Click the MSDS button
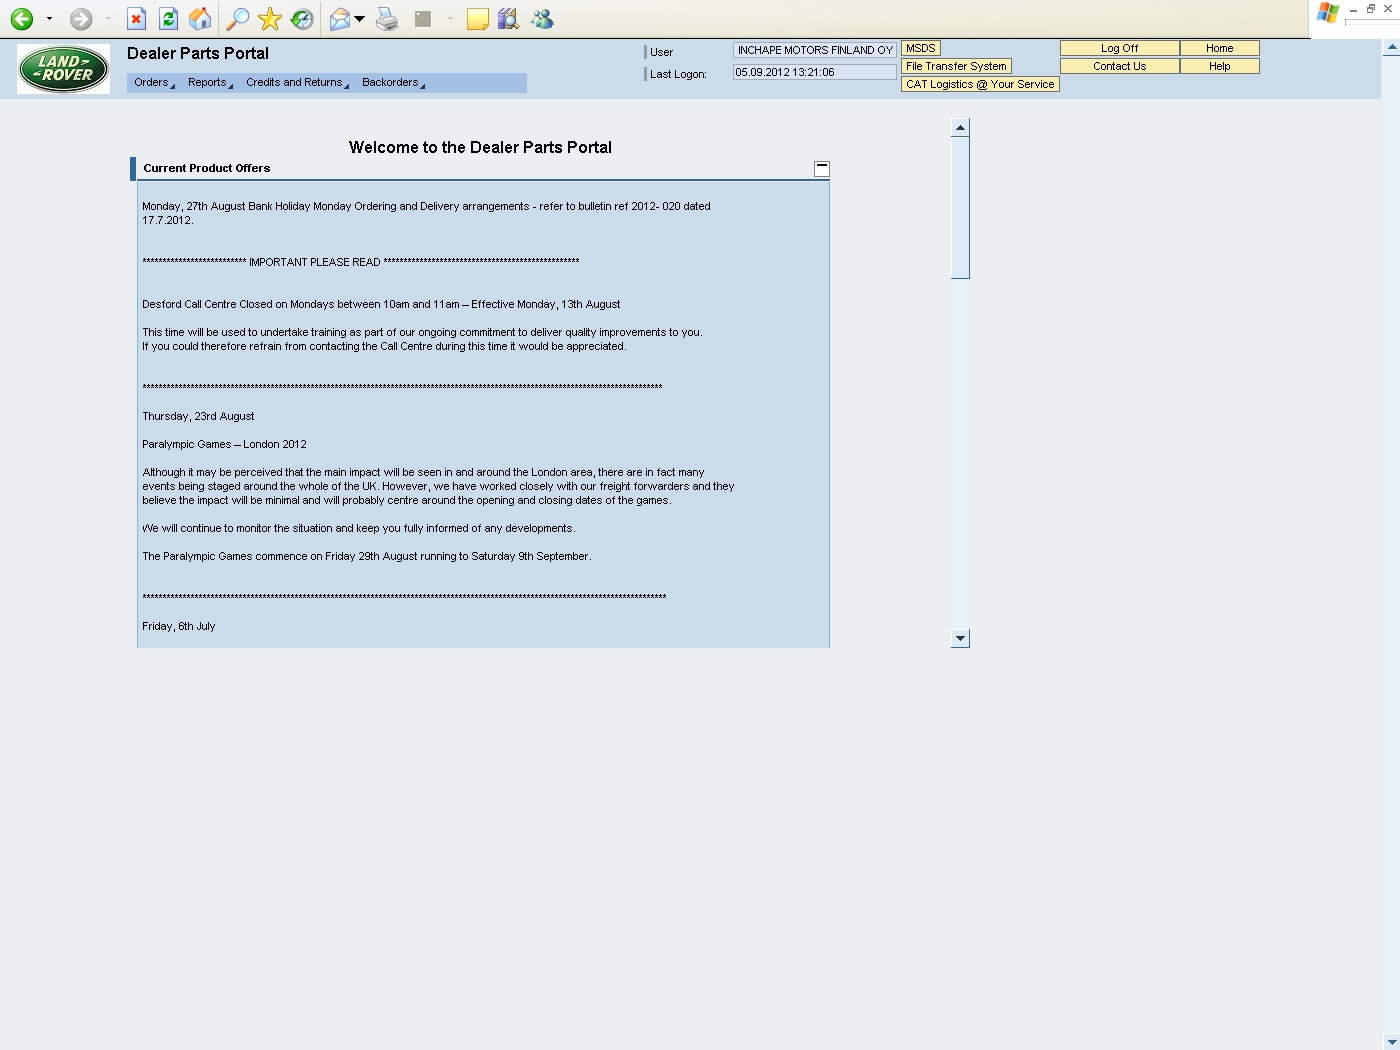Screen dimensions: 1400x1050 click(921, 48)
